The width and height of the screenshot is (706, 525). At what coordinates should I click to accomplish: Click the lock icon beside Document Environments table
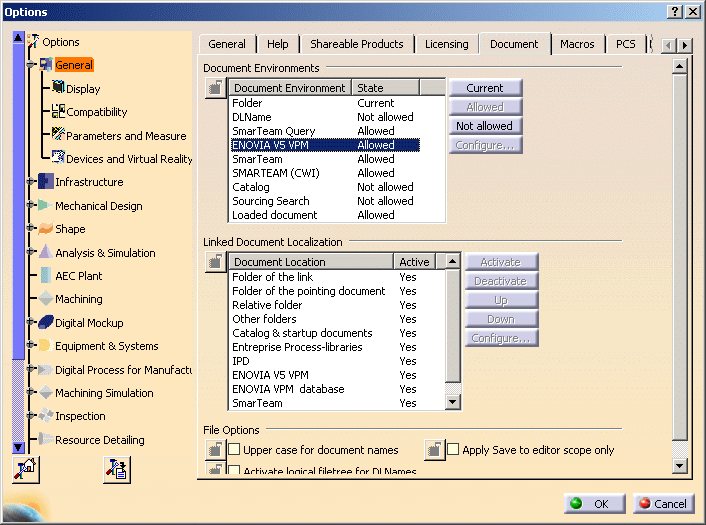tap(215, 88)
